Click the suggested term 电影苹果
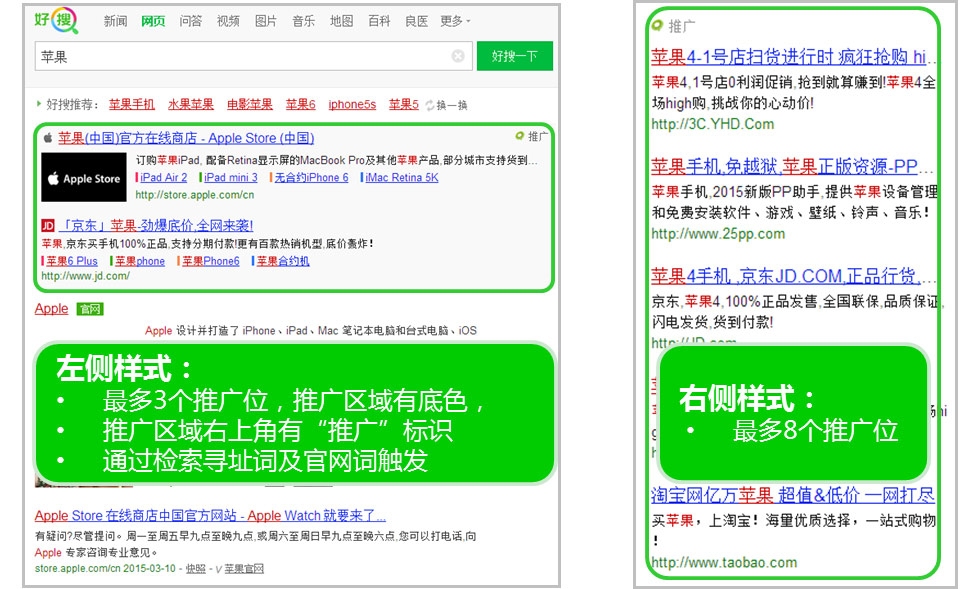 (x=249, y=104)
